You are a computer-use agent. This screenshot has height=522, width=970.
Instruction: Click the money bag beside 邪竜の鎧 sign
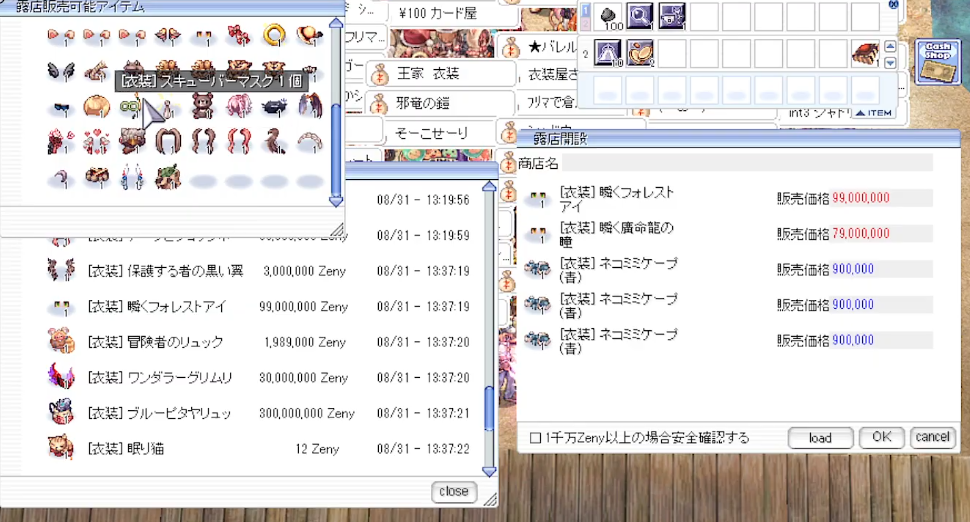pos(379,104)
